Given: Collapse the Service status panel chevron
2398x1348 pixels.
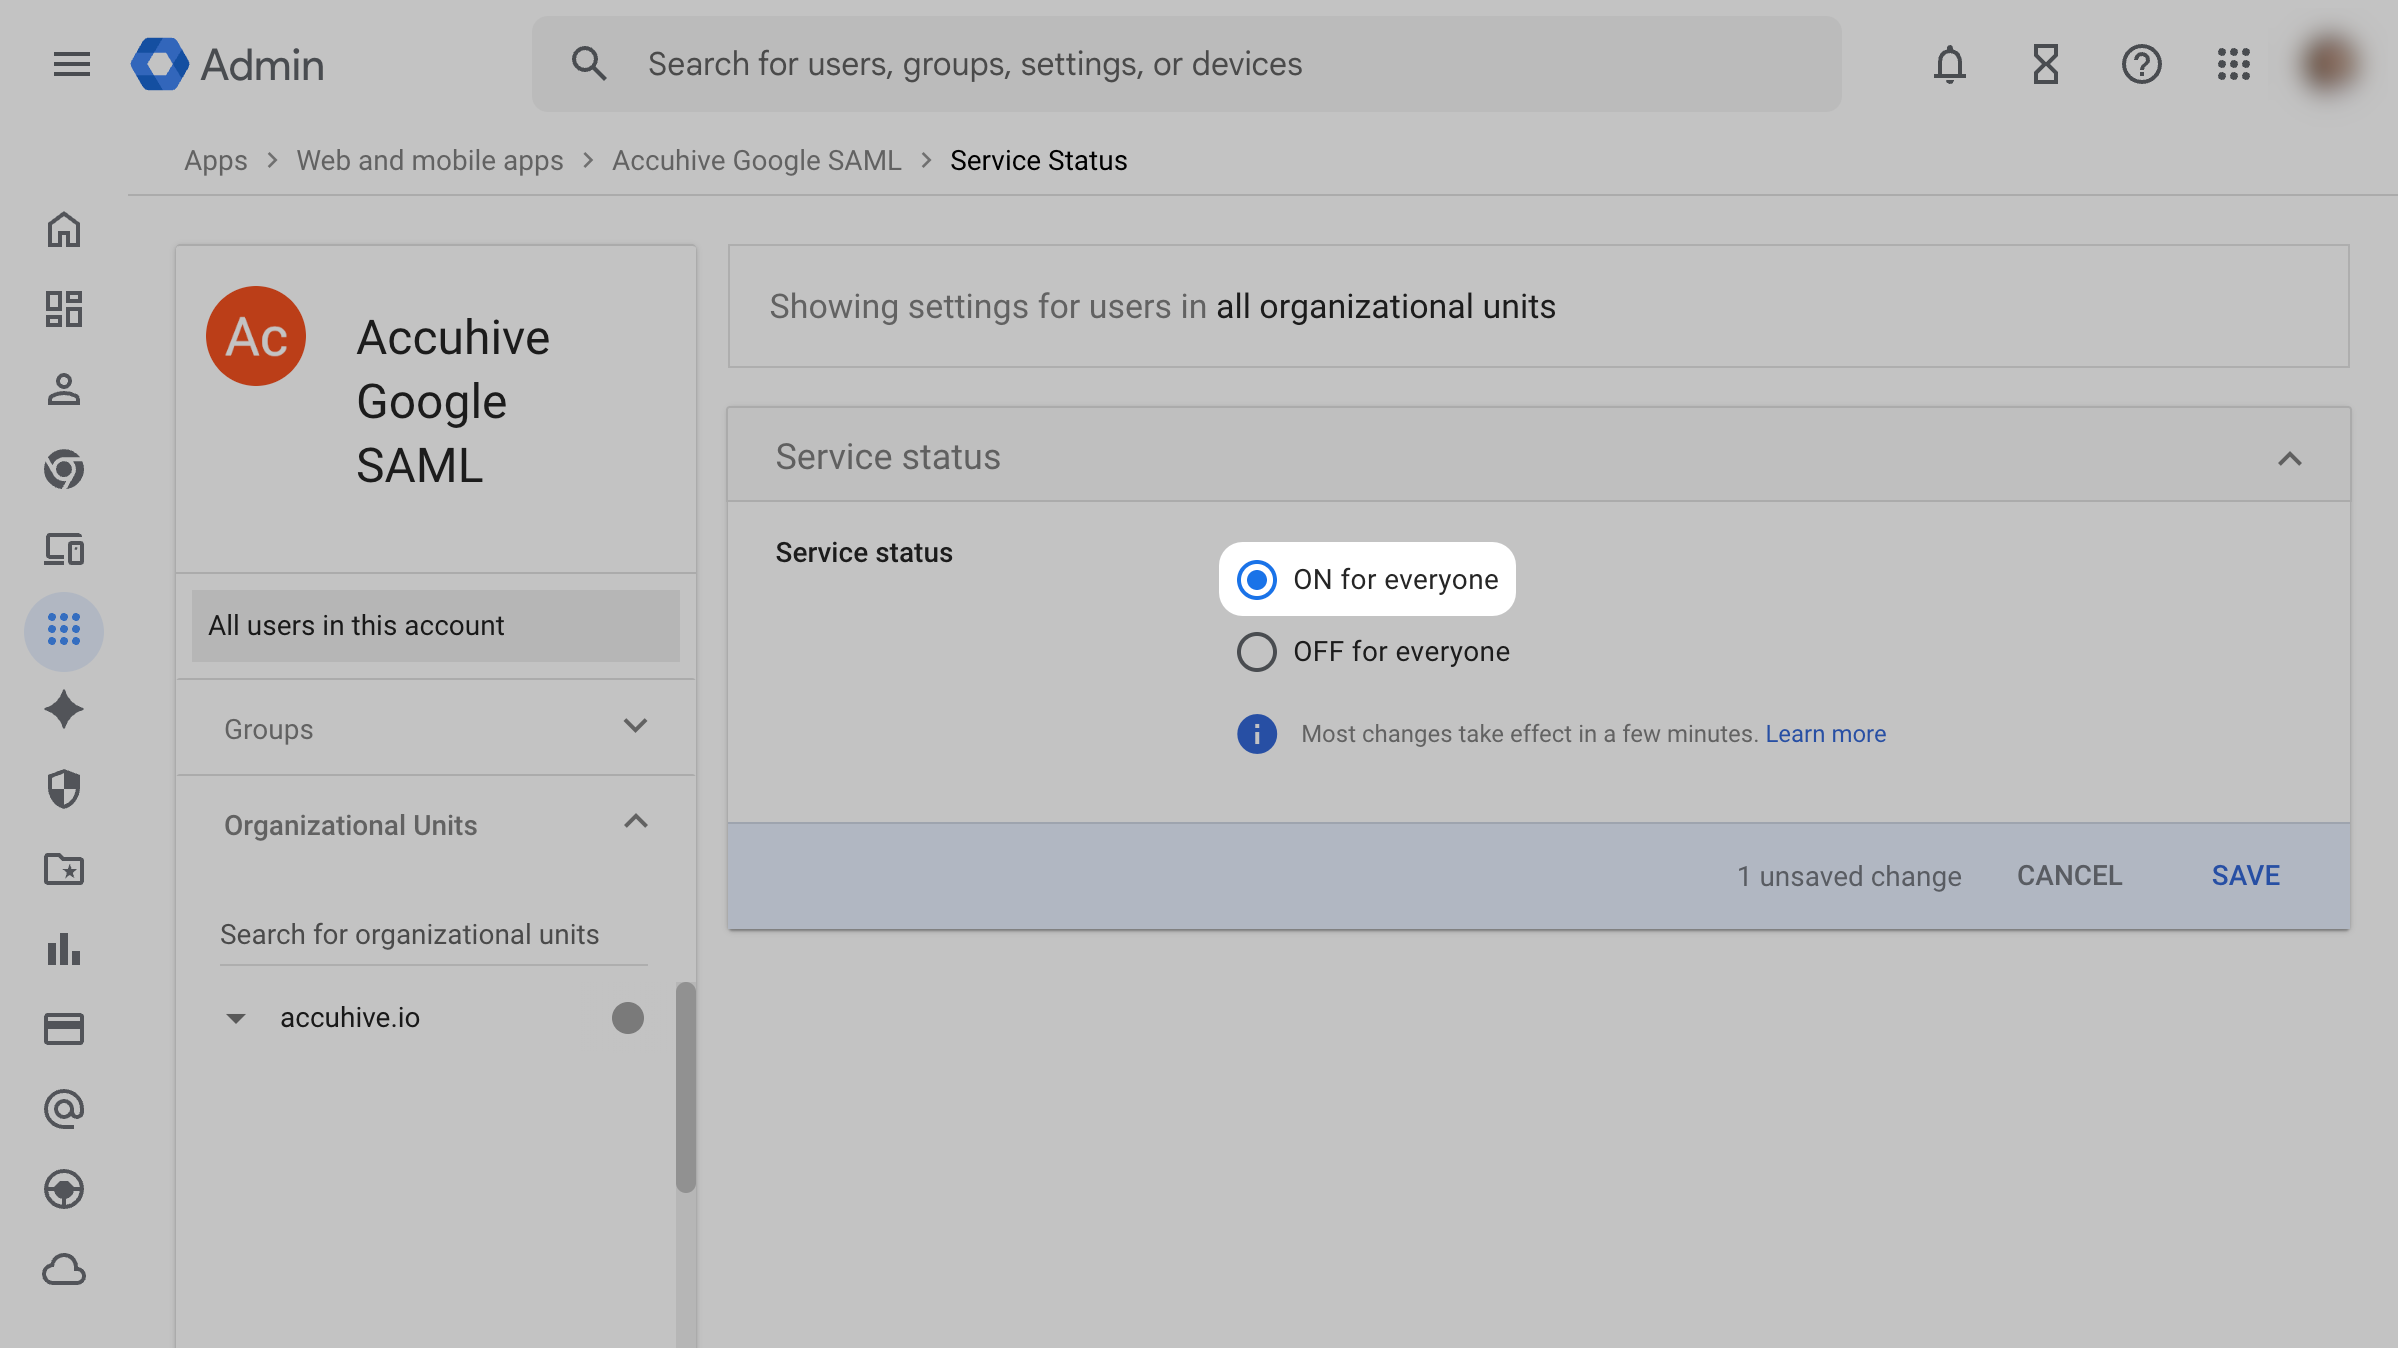Looking at the screenshot, I should click(x=2289, y=458).
